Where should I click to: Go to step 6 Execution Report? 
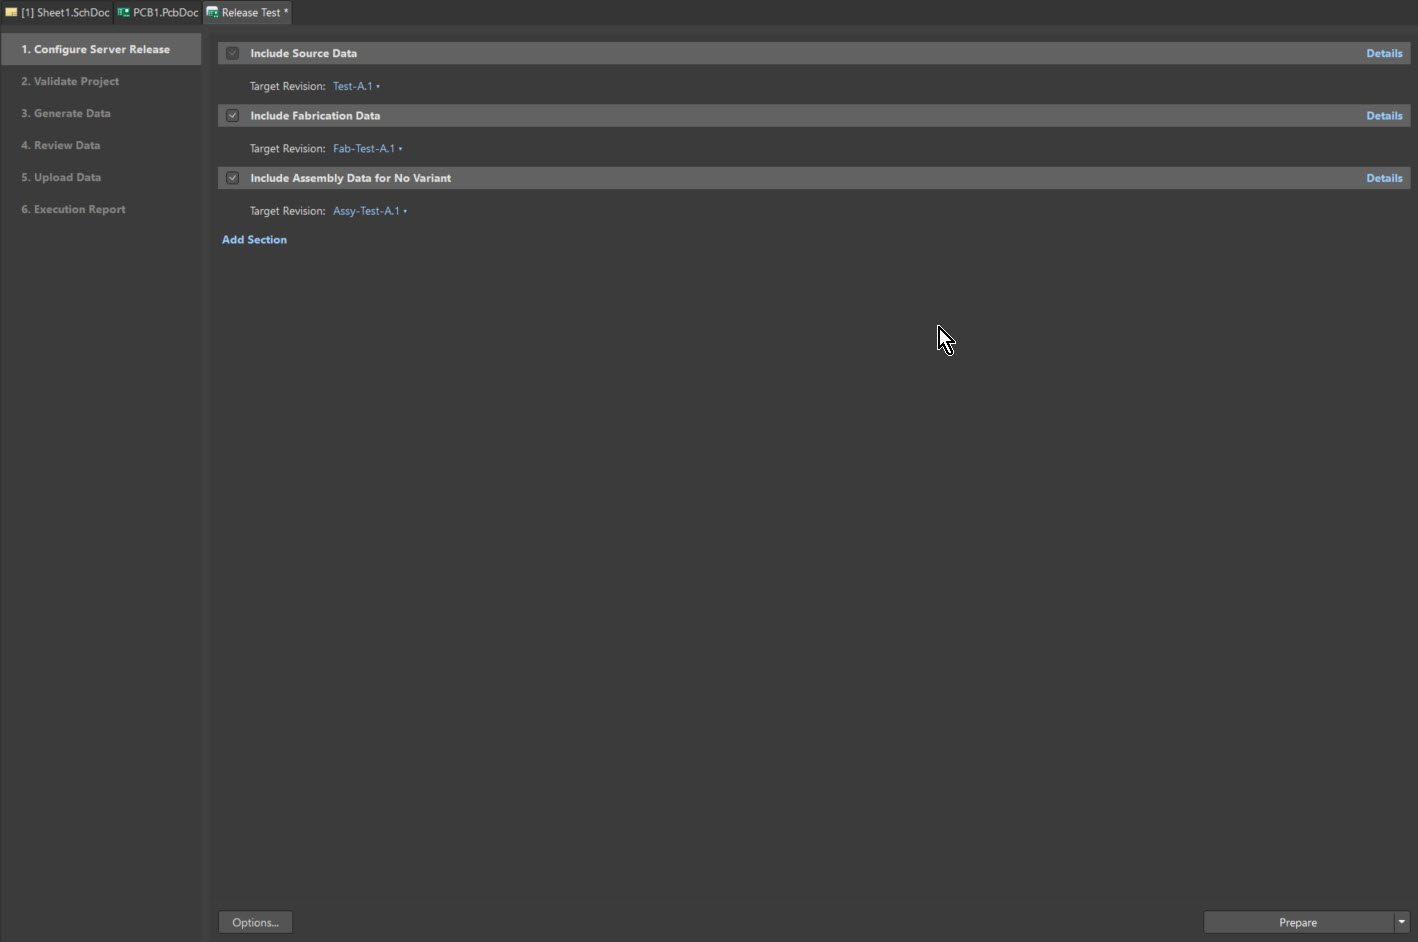(x=101, y=209)
